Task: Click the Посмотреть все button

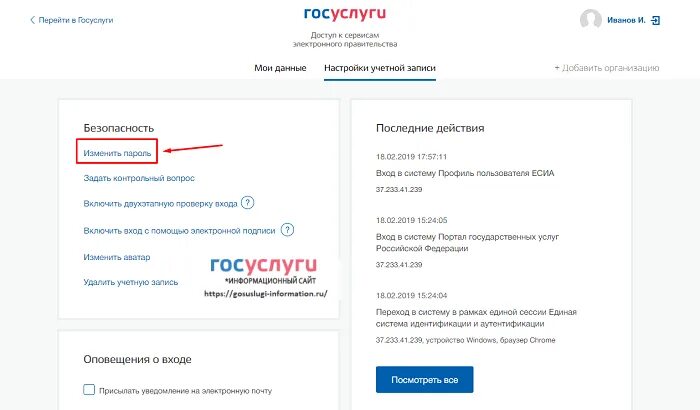Action: pyautogui.click(x=425, y=380)
